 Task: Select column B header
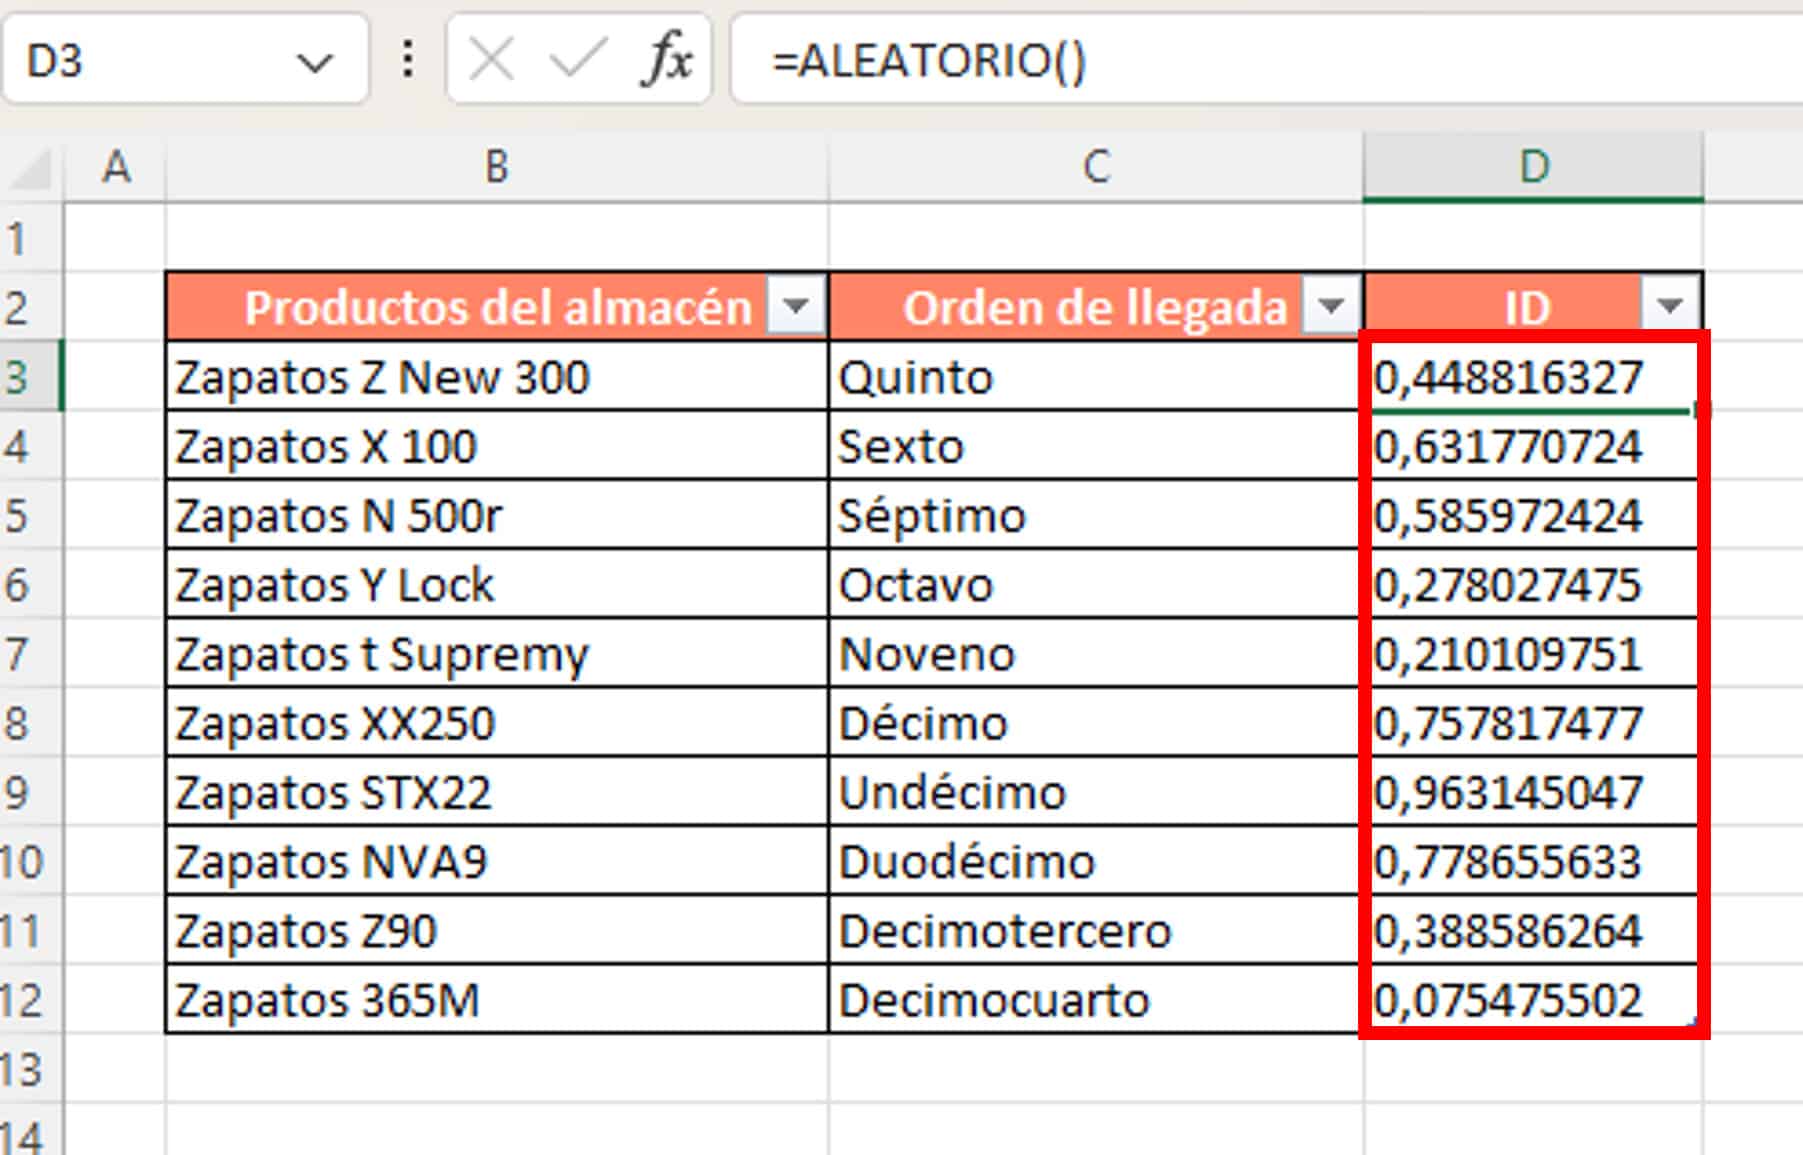click(x=496, y=167)
